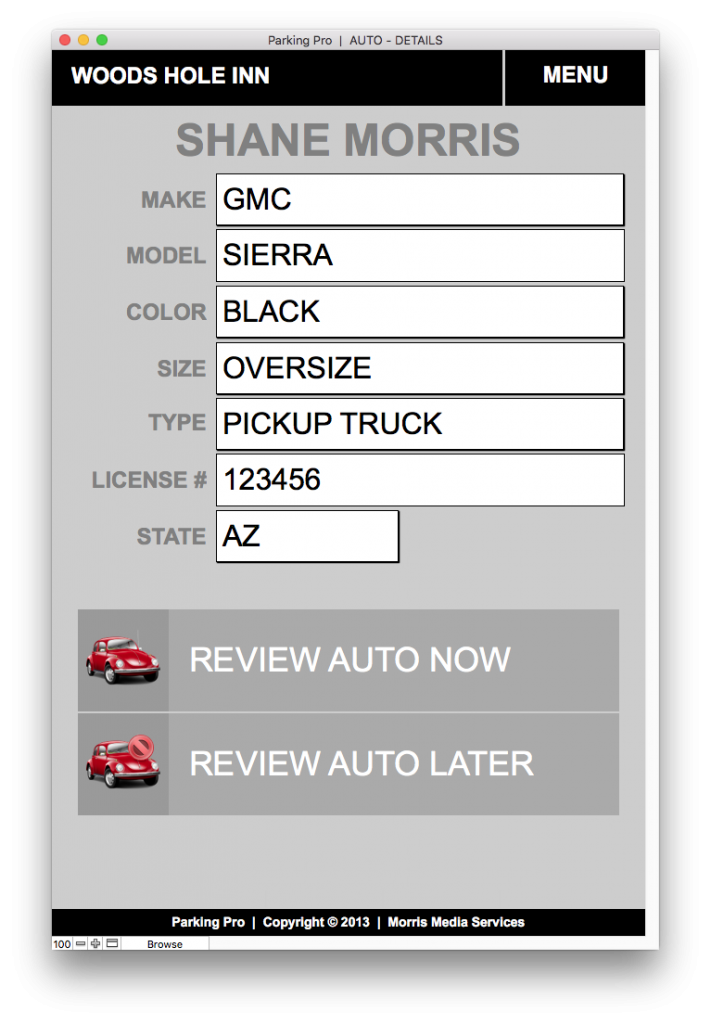Toggle the status toolbar icon
This screenshot has width=711, height=1024.
point(112,944)
